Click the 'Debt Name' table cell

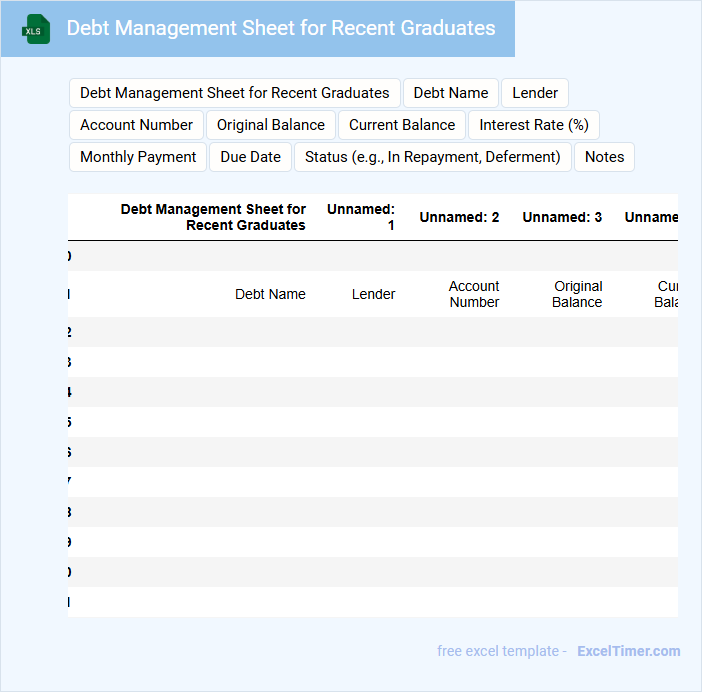[x=270, y=294]
